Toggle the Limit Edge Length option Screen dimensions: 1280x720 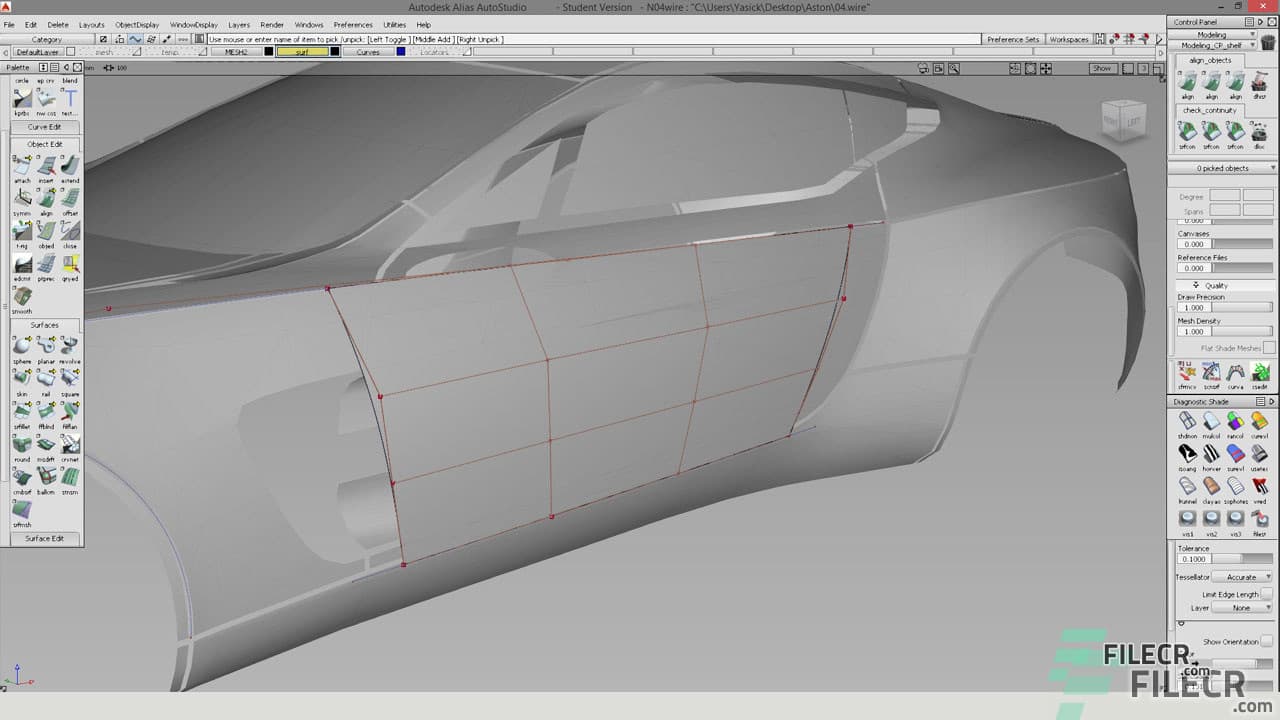pyautogui.click(x=1268, y=593)
